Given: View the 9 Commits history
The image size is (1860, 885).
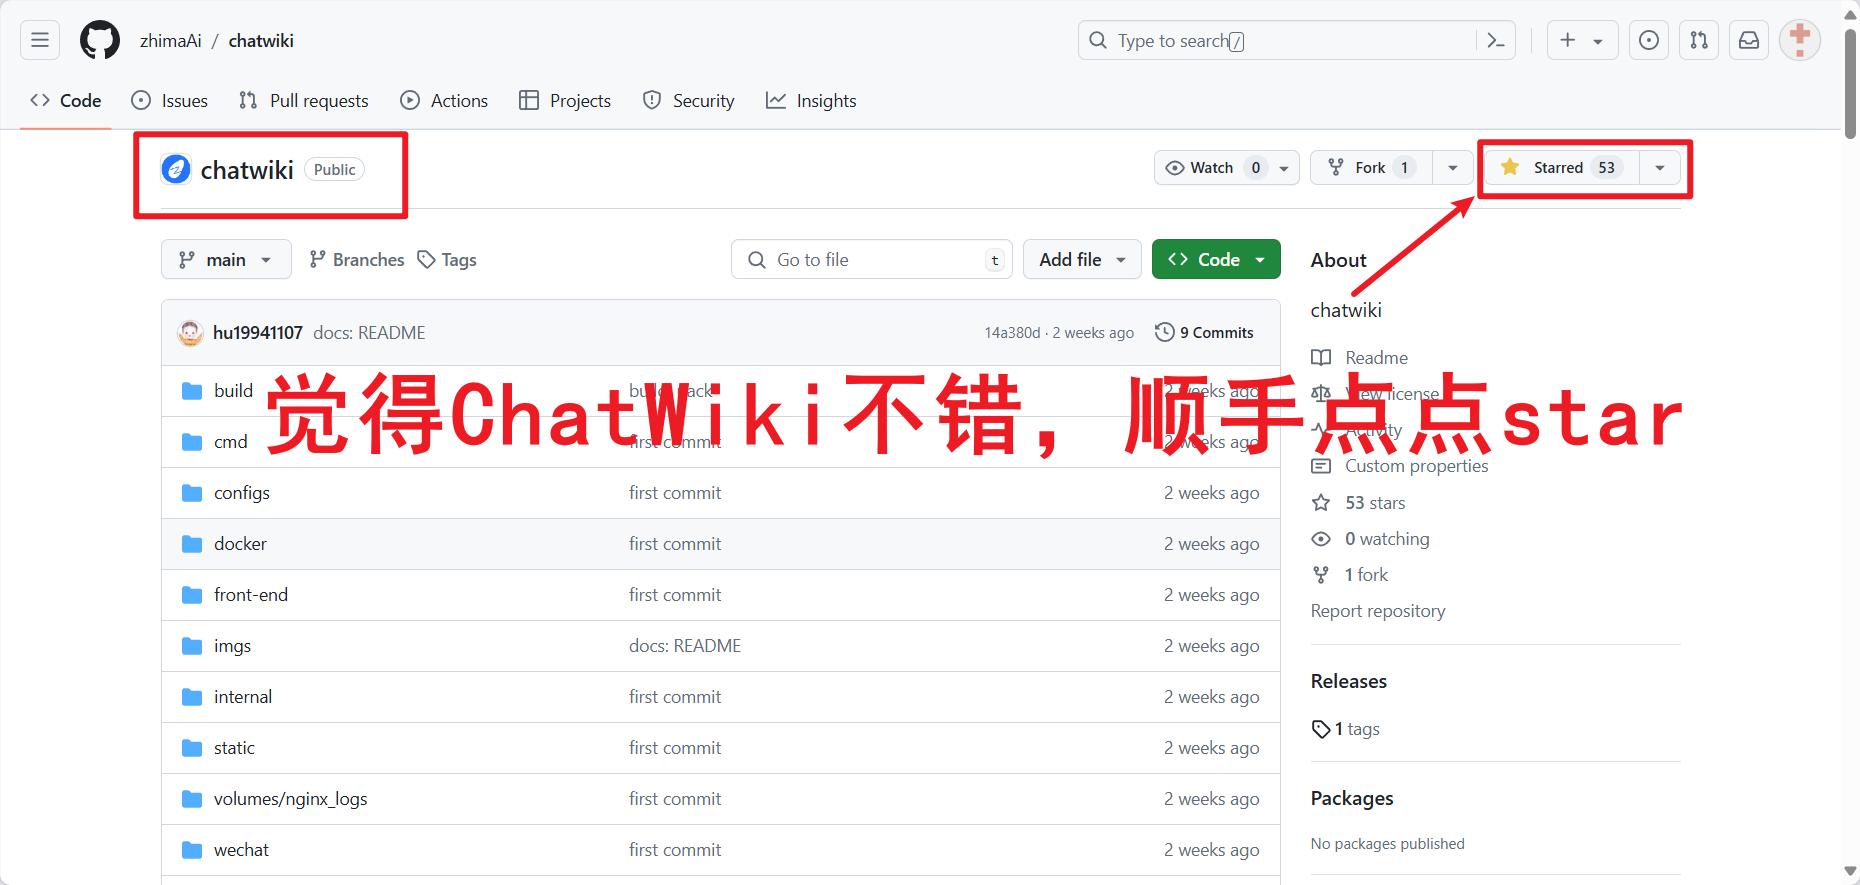Looking at the screenshot, I should [x=1204, y=333].
